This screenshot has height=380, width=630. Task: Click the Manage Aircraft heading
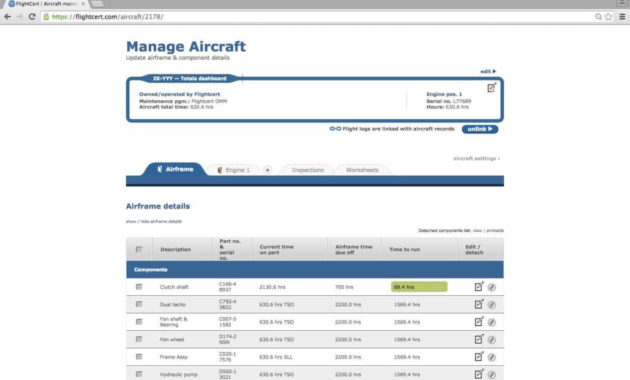point(186,46)
